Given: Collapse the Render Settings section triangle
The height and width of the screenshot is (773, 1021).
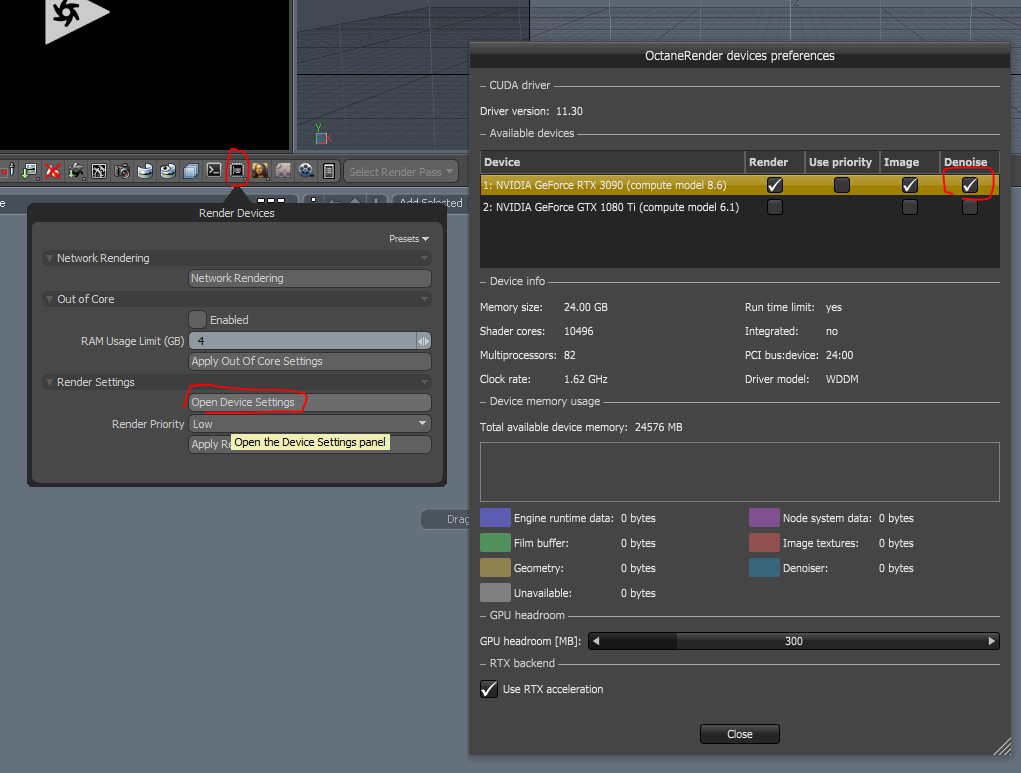Looking at the screenshot, I should 49,382.
